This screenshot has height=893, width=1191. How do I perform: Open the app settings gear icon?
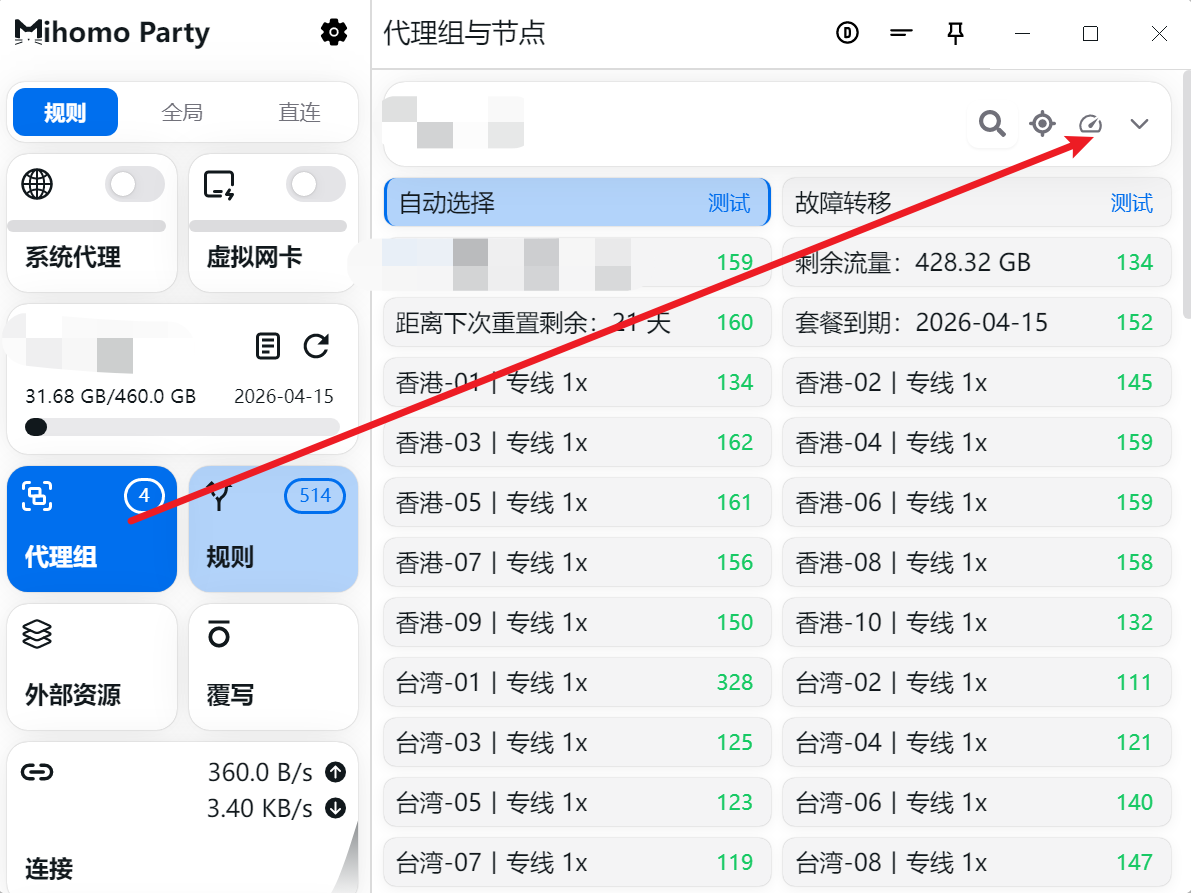click(334, 32)
